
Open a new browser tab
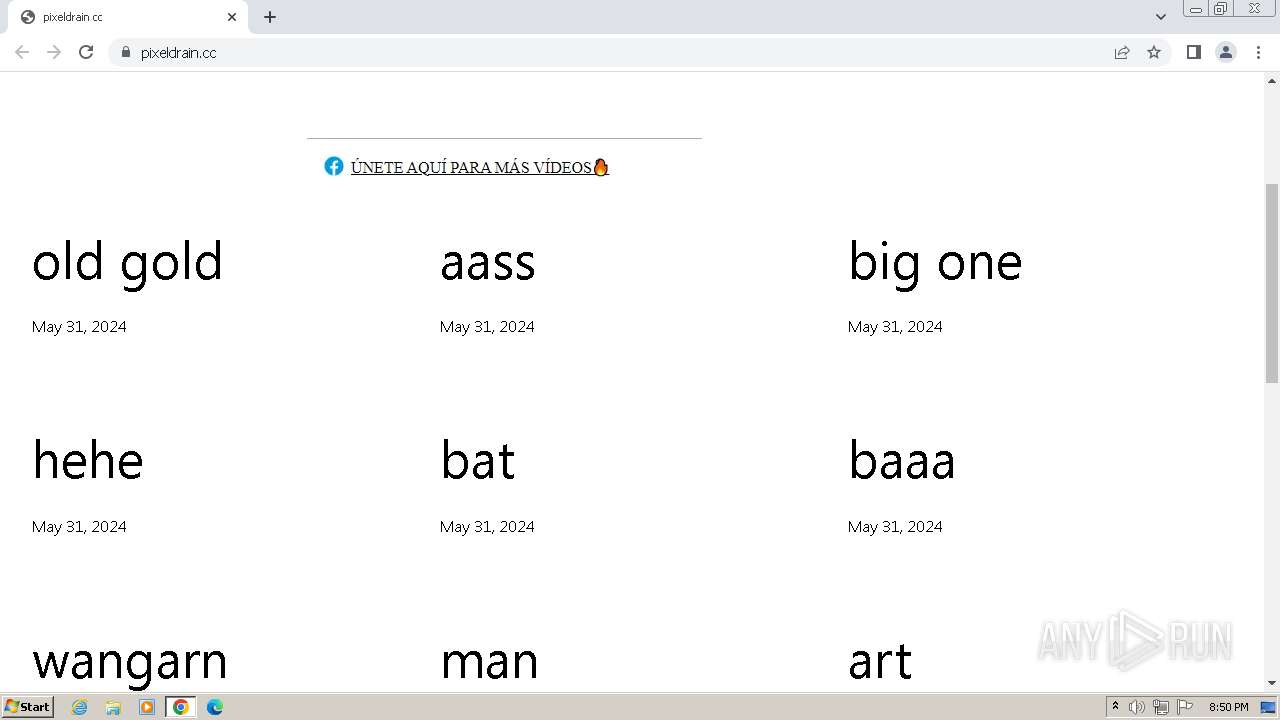tap(270, 17)
